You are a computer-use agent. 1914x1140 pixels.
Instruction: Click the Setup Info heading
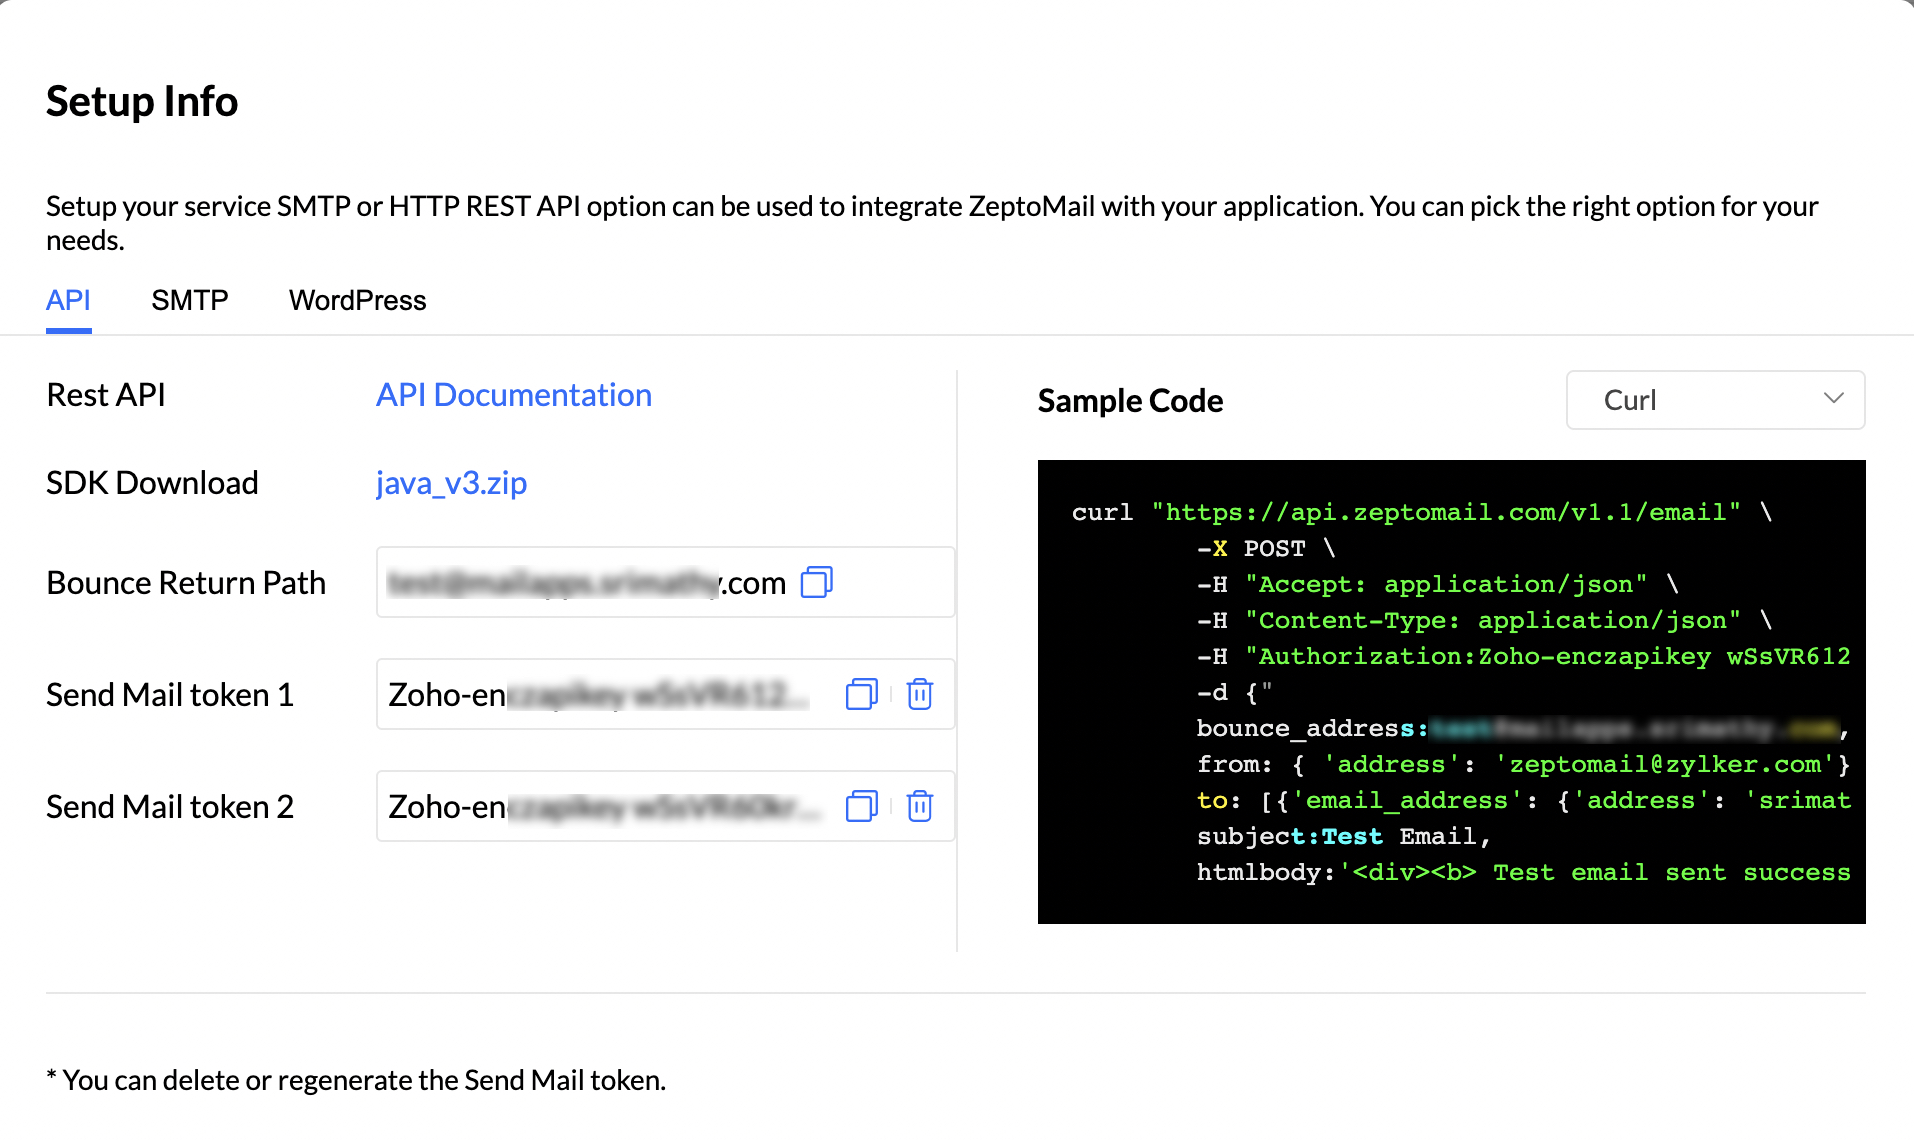(142, 102)
